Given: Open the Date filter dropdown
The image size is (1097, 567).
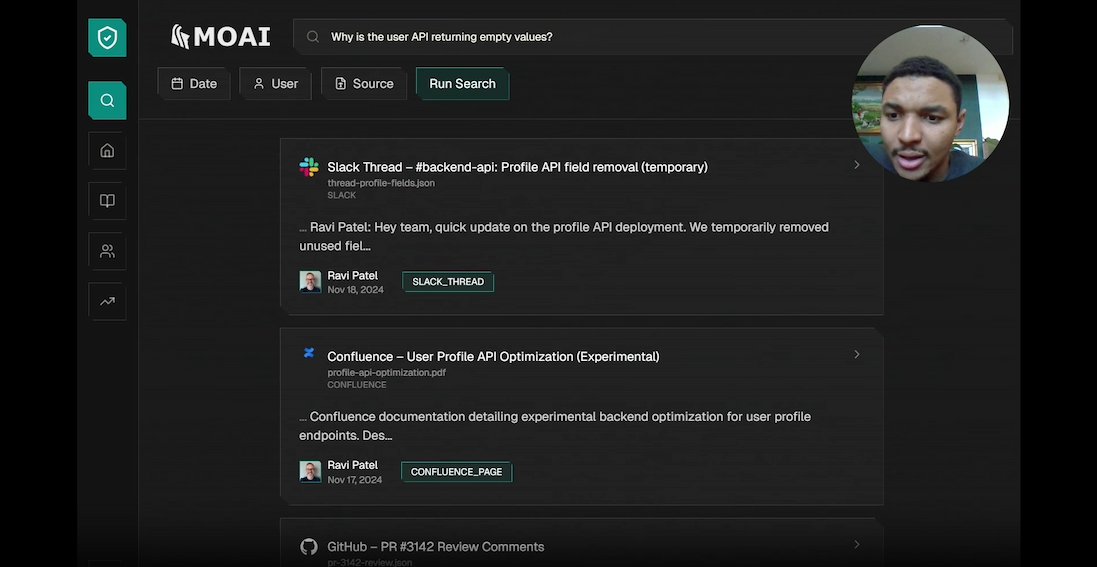Looking at the screenshot, I should [x=194, y=83].
